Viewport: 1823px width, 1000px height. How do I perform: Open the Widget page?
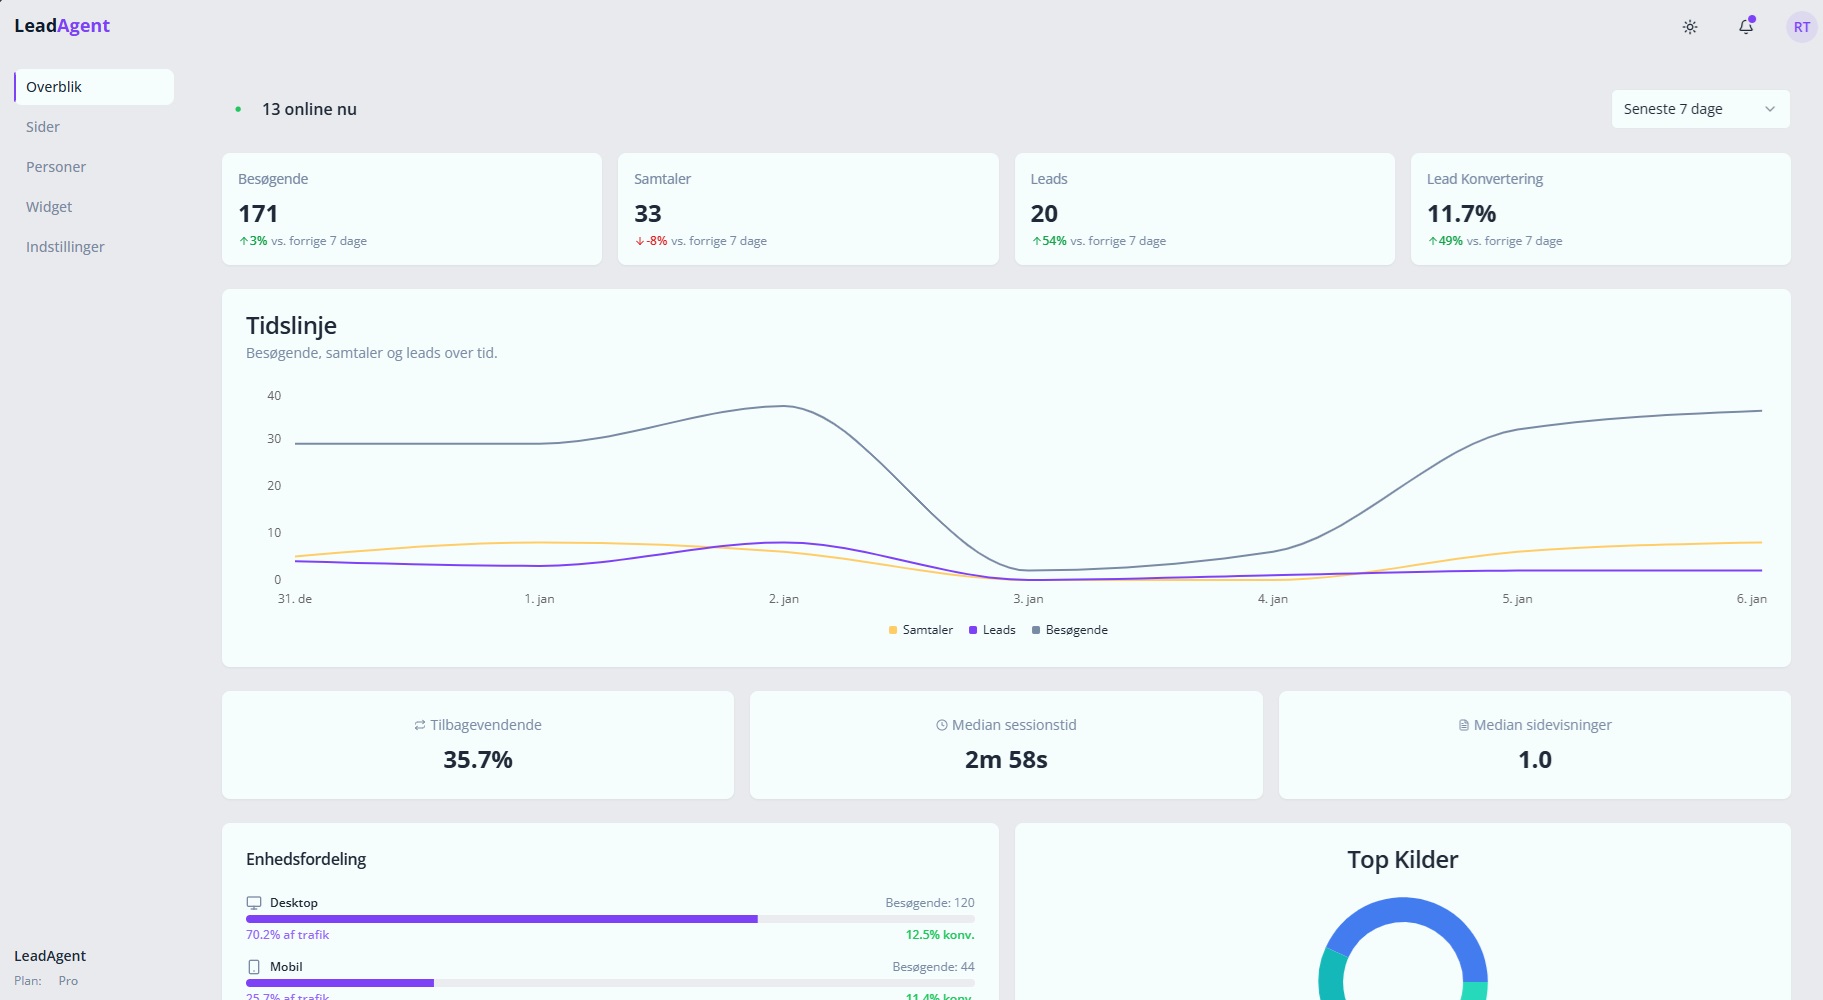pyautogui.click(x=48, y=206)
